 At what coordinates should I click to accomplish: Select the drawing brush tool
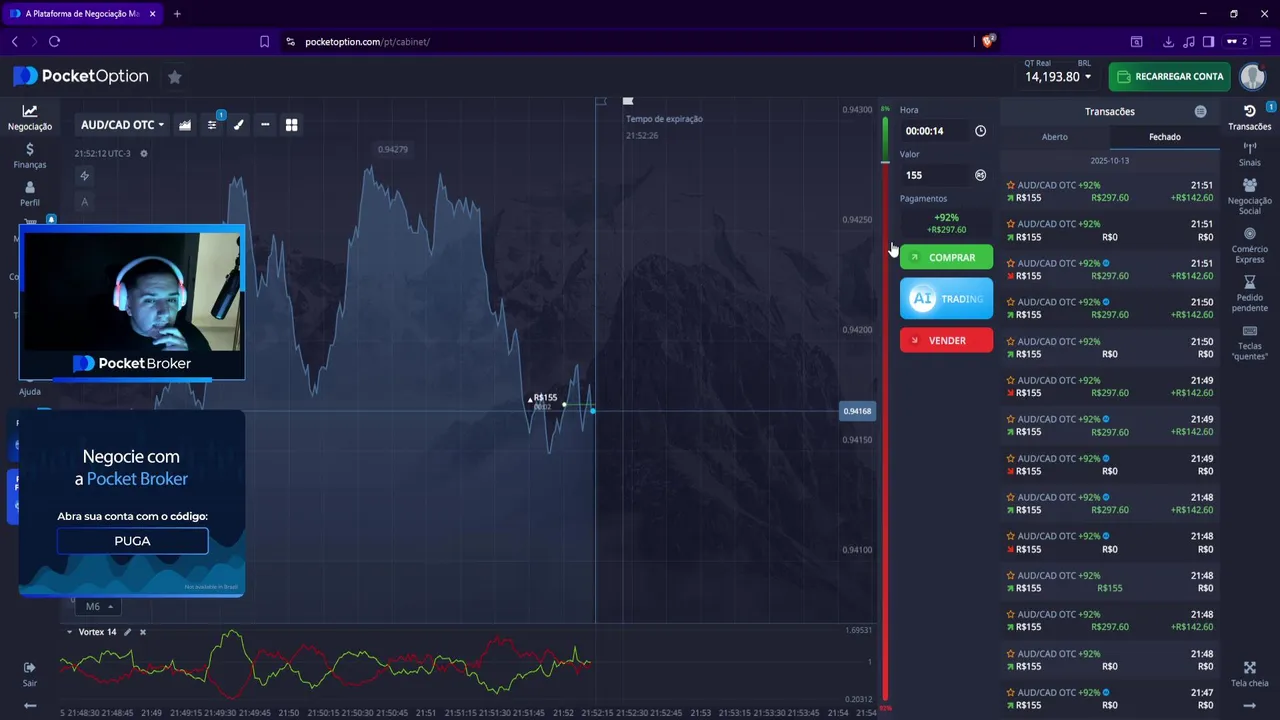click(238, 125)
